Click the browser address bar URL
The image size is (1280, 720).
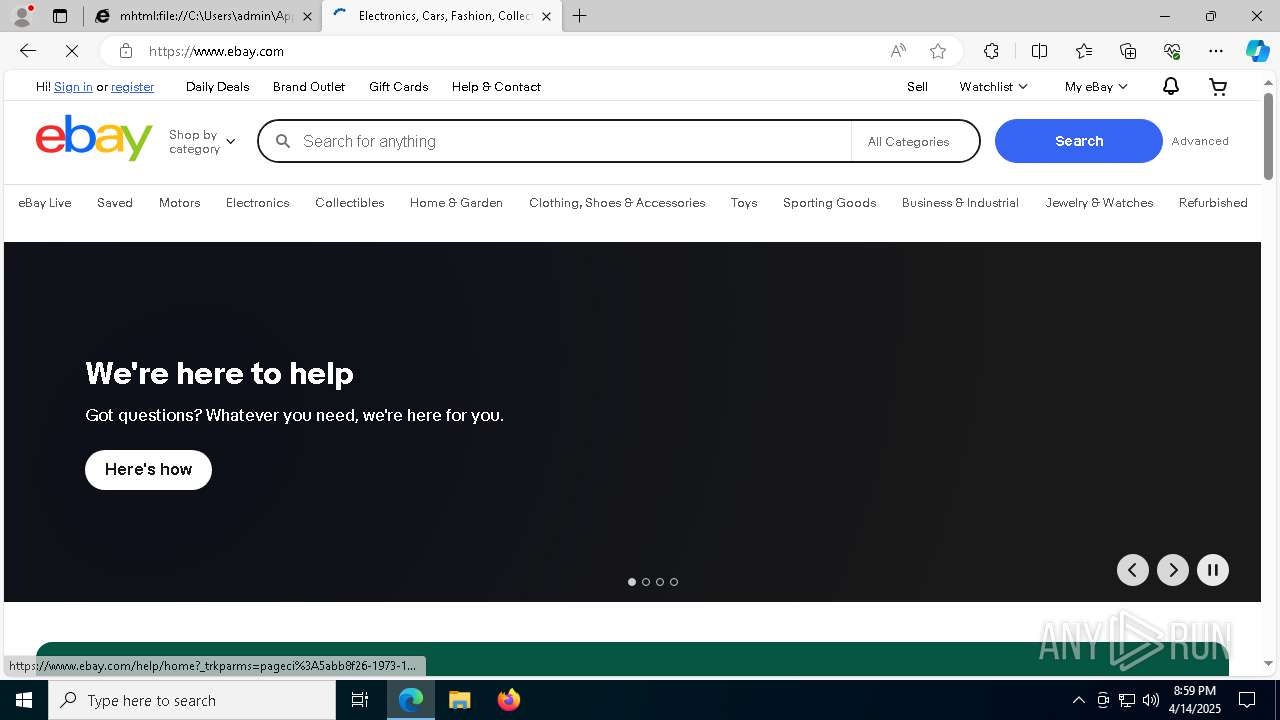(216, 51)
